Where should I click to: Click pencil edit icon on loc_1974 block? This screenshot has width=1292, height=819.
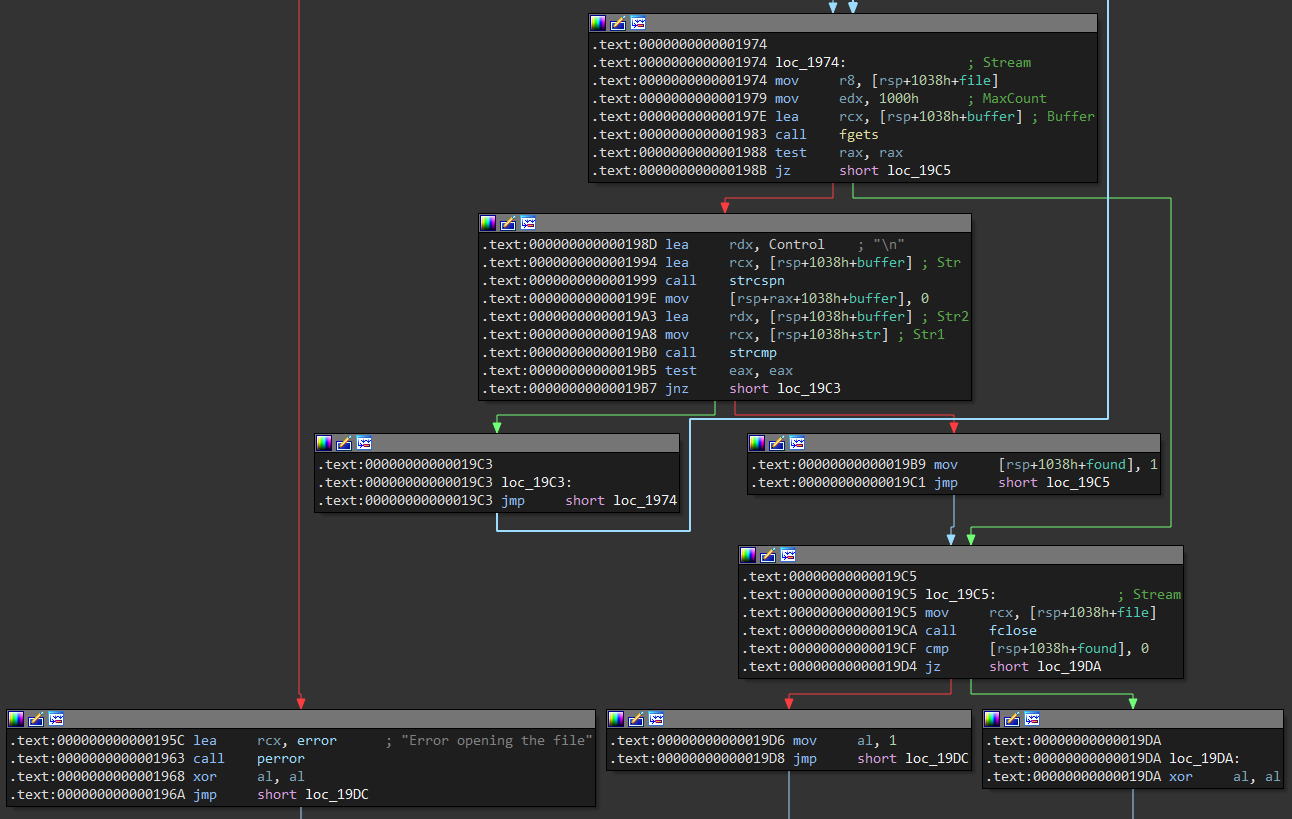pos(618,22)
